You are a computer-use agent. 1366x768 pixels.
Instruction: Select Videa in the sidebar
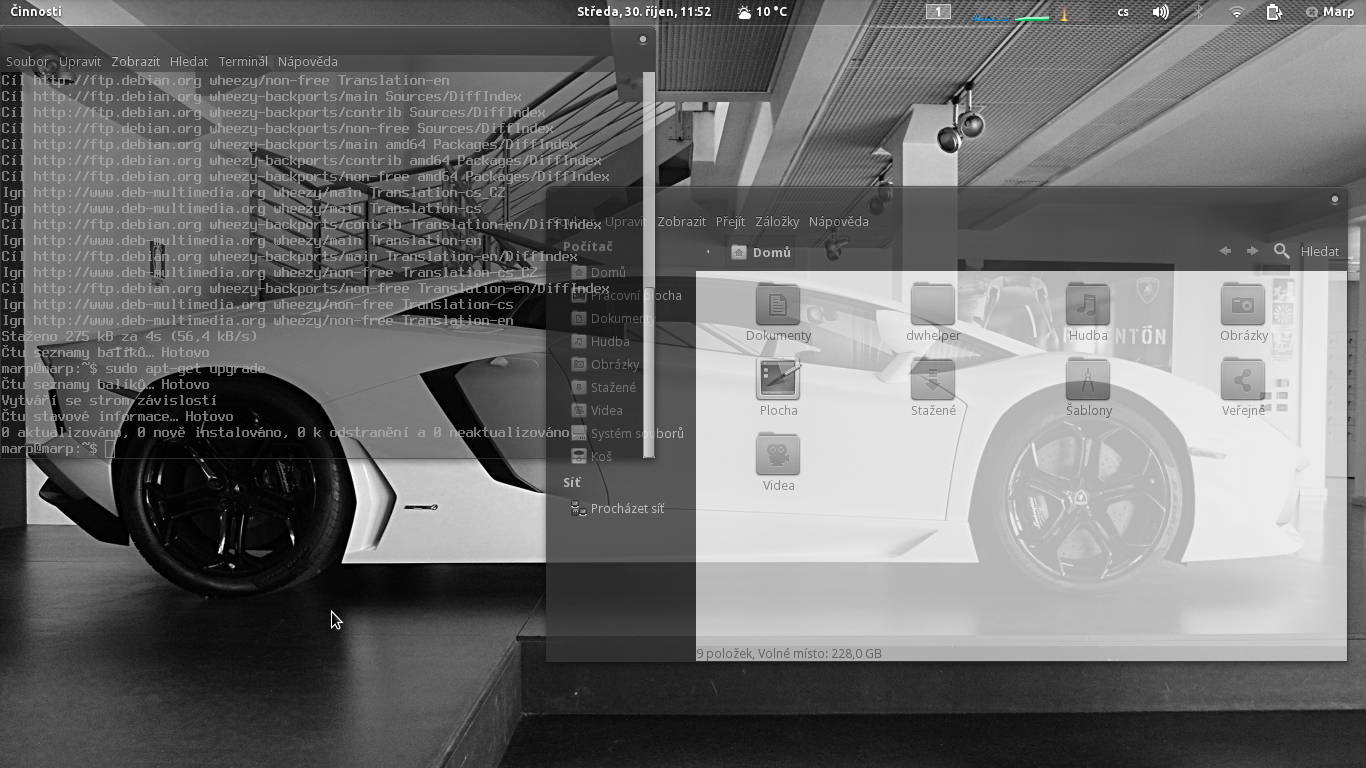click(597, 410)
